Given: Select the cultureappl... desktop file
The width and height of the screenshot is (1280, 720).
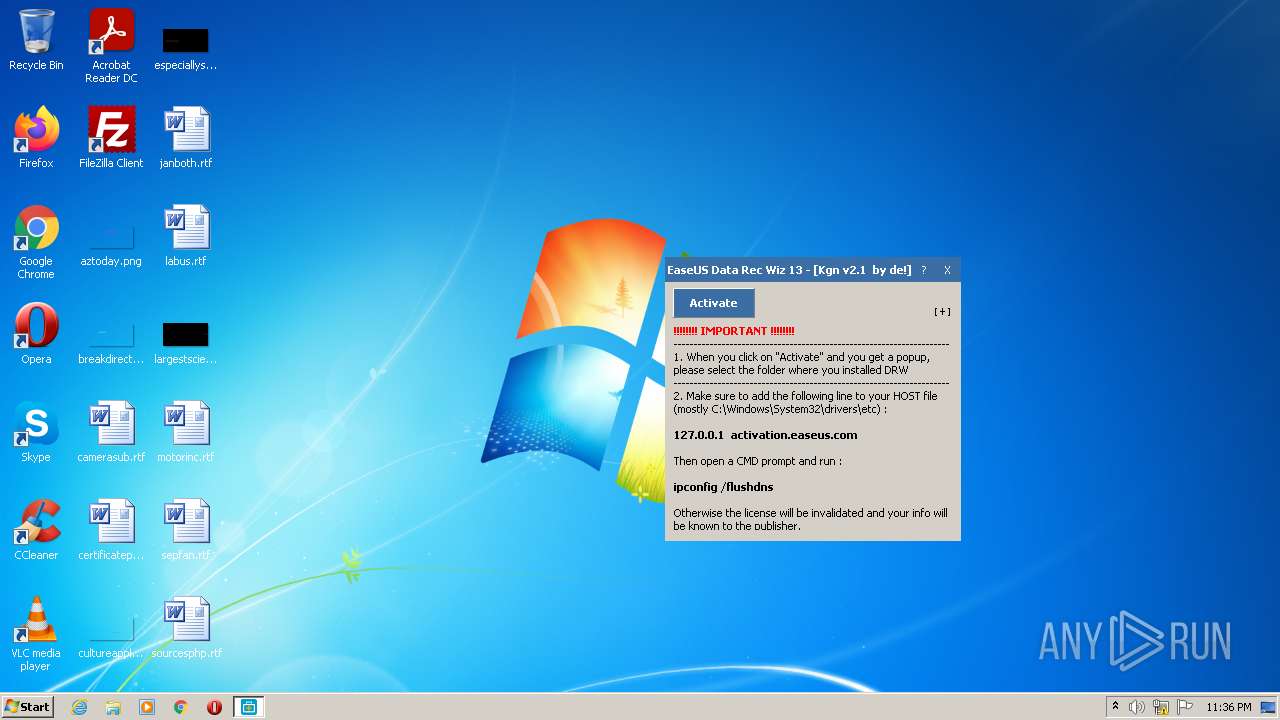Looking at the screenshot, I should 111,637.
